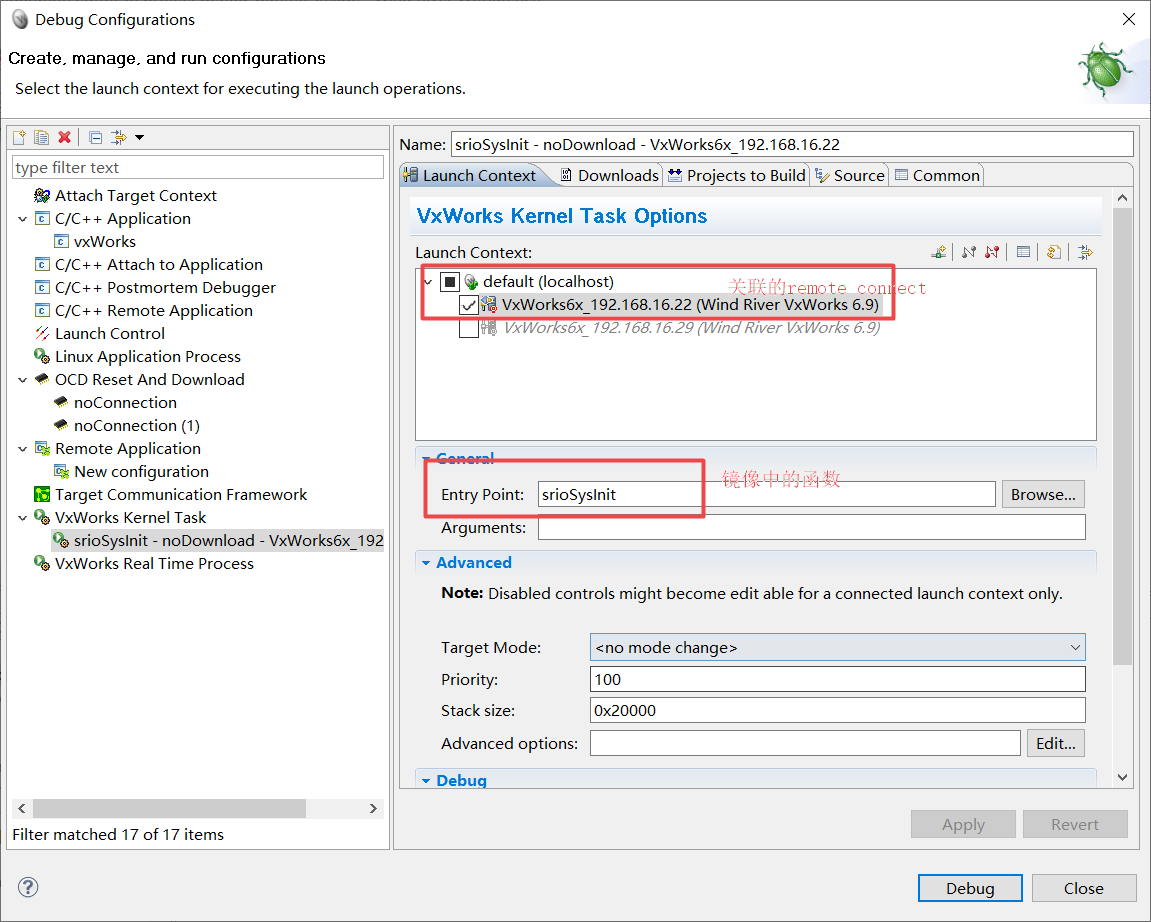Open the Source tab
The image size is (1151, 922).
[x=858, y=174]
